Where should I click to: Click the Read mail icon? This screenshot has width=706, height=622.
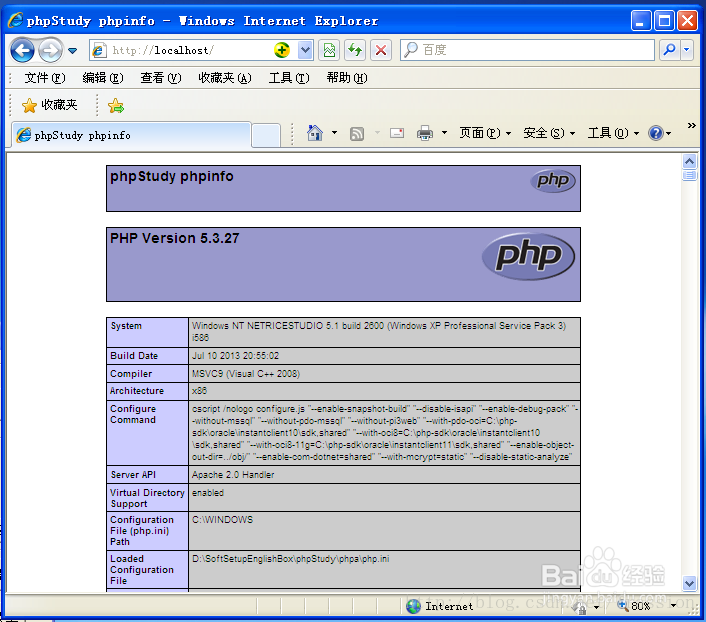(x=397, y=133)
